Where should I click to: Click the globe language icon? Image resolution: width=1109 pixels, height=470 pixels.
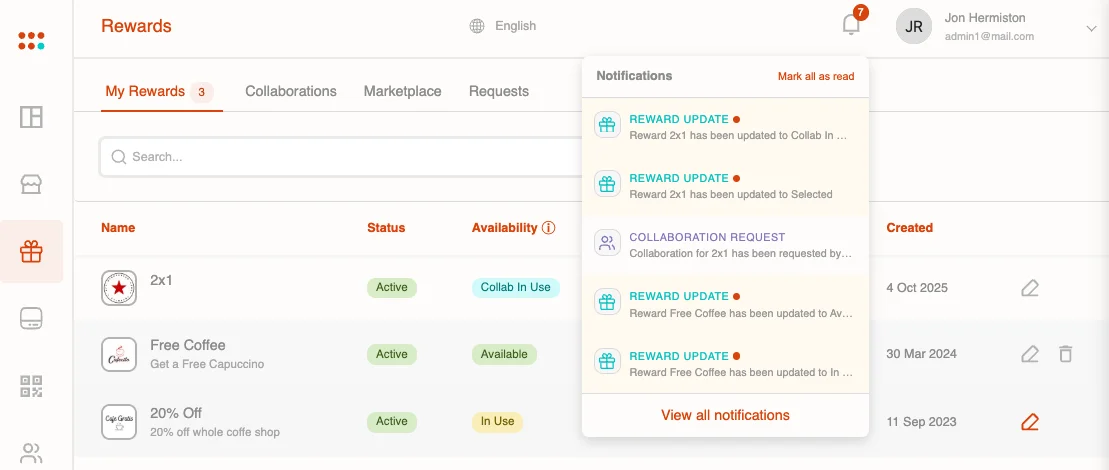[477, 26]
